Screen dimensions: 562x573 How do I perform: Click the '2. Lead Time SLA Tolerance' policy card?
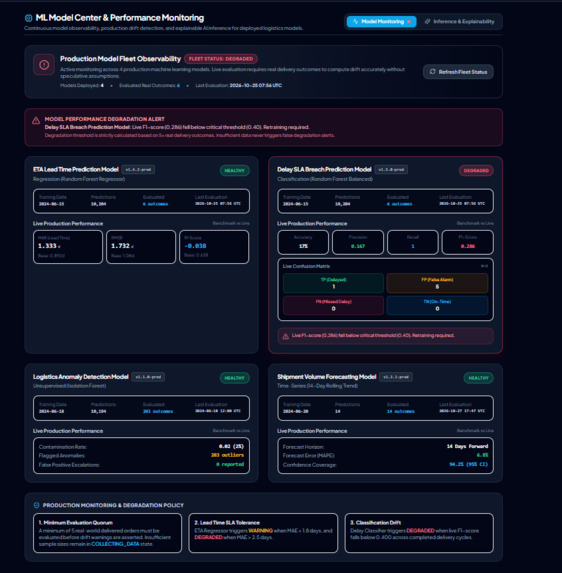263,533
